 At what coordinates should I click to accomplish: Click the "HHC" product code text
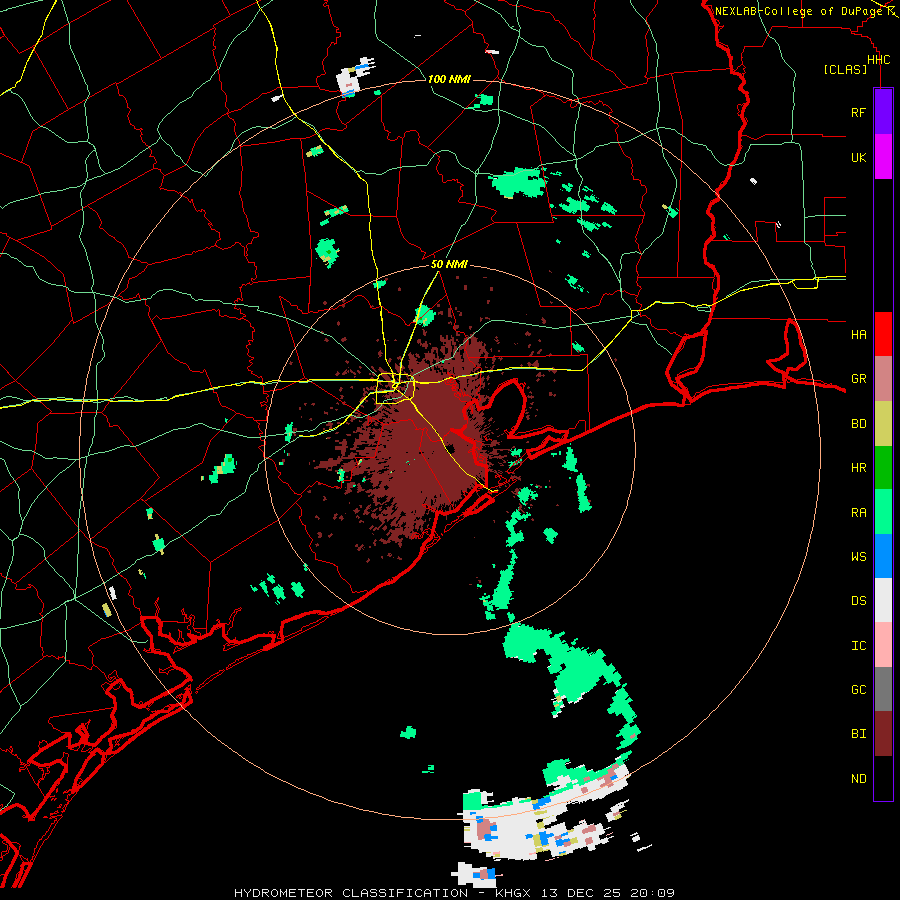tap(878, 60)
